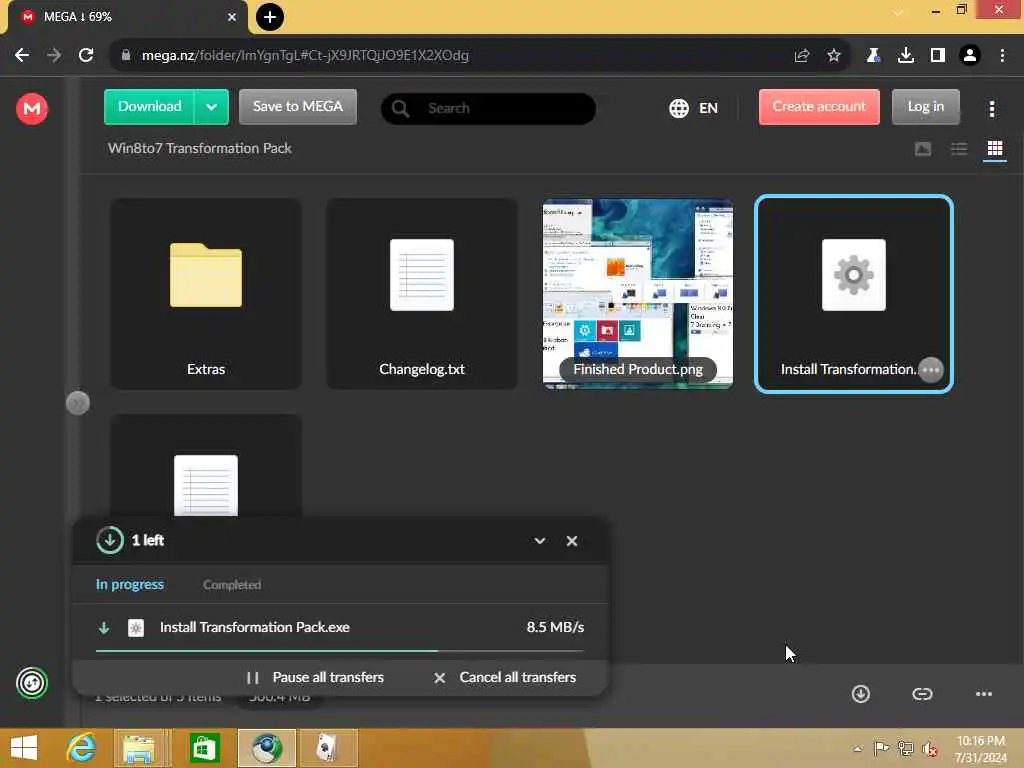This screenshot has width=1024, height=768.
Task: Open Windows Store from taskbar
Action: pos(204,748)
